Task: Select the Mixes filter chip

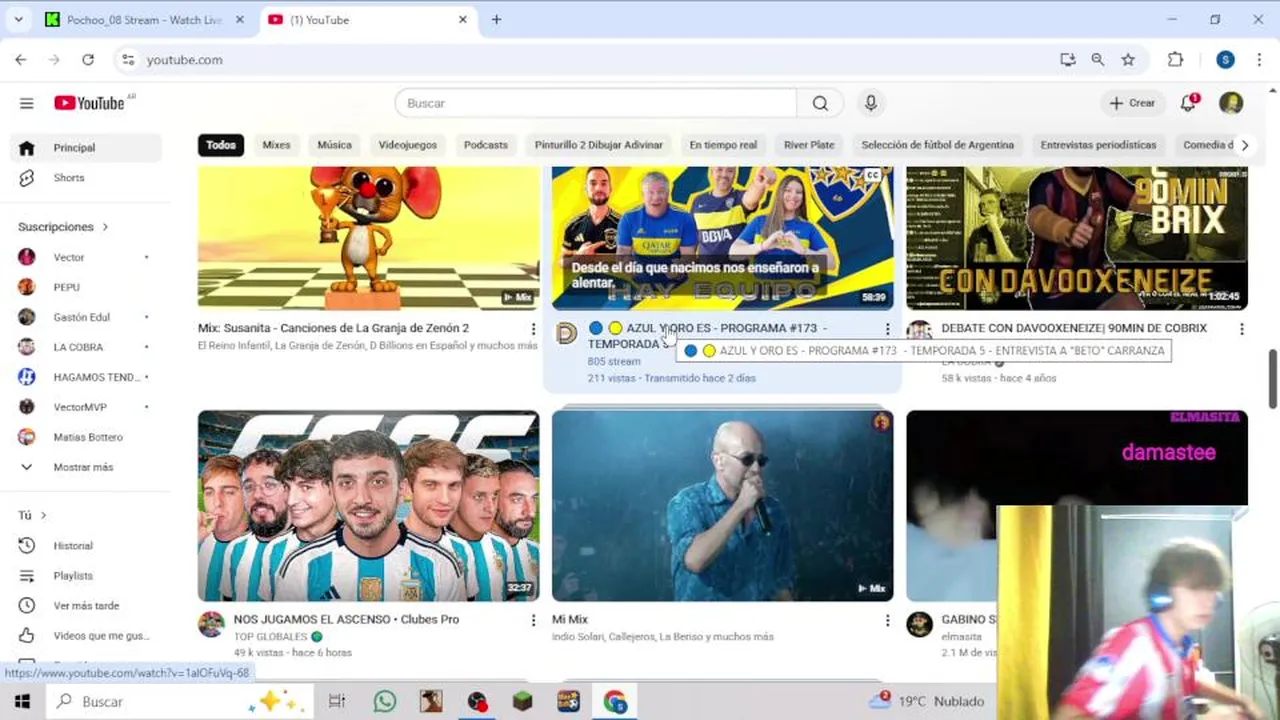Action: 276,145
